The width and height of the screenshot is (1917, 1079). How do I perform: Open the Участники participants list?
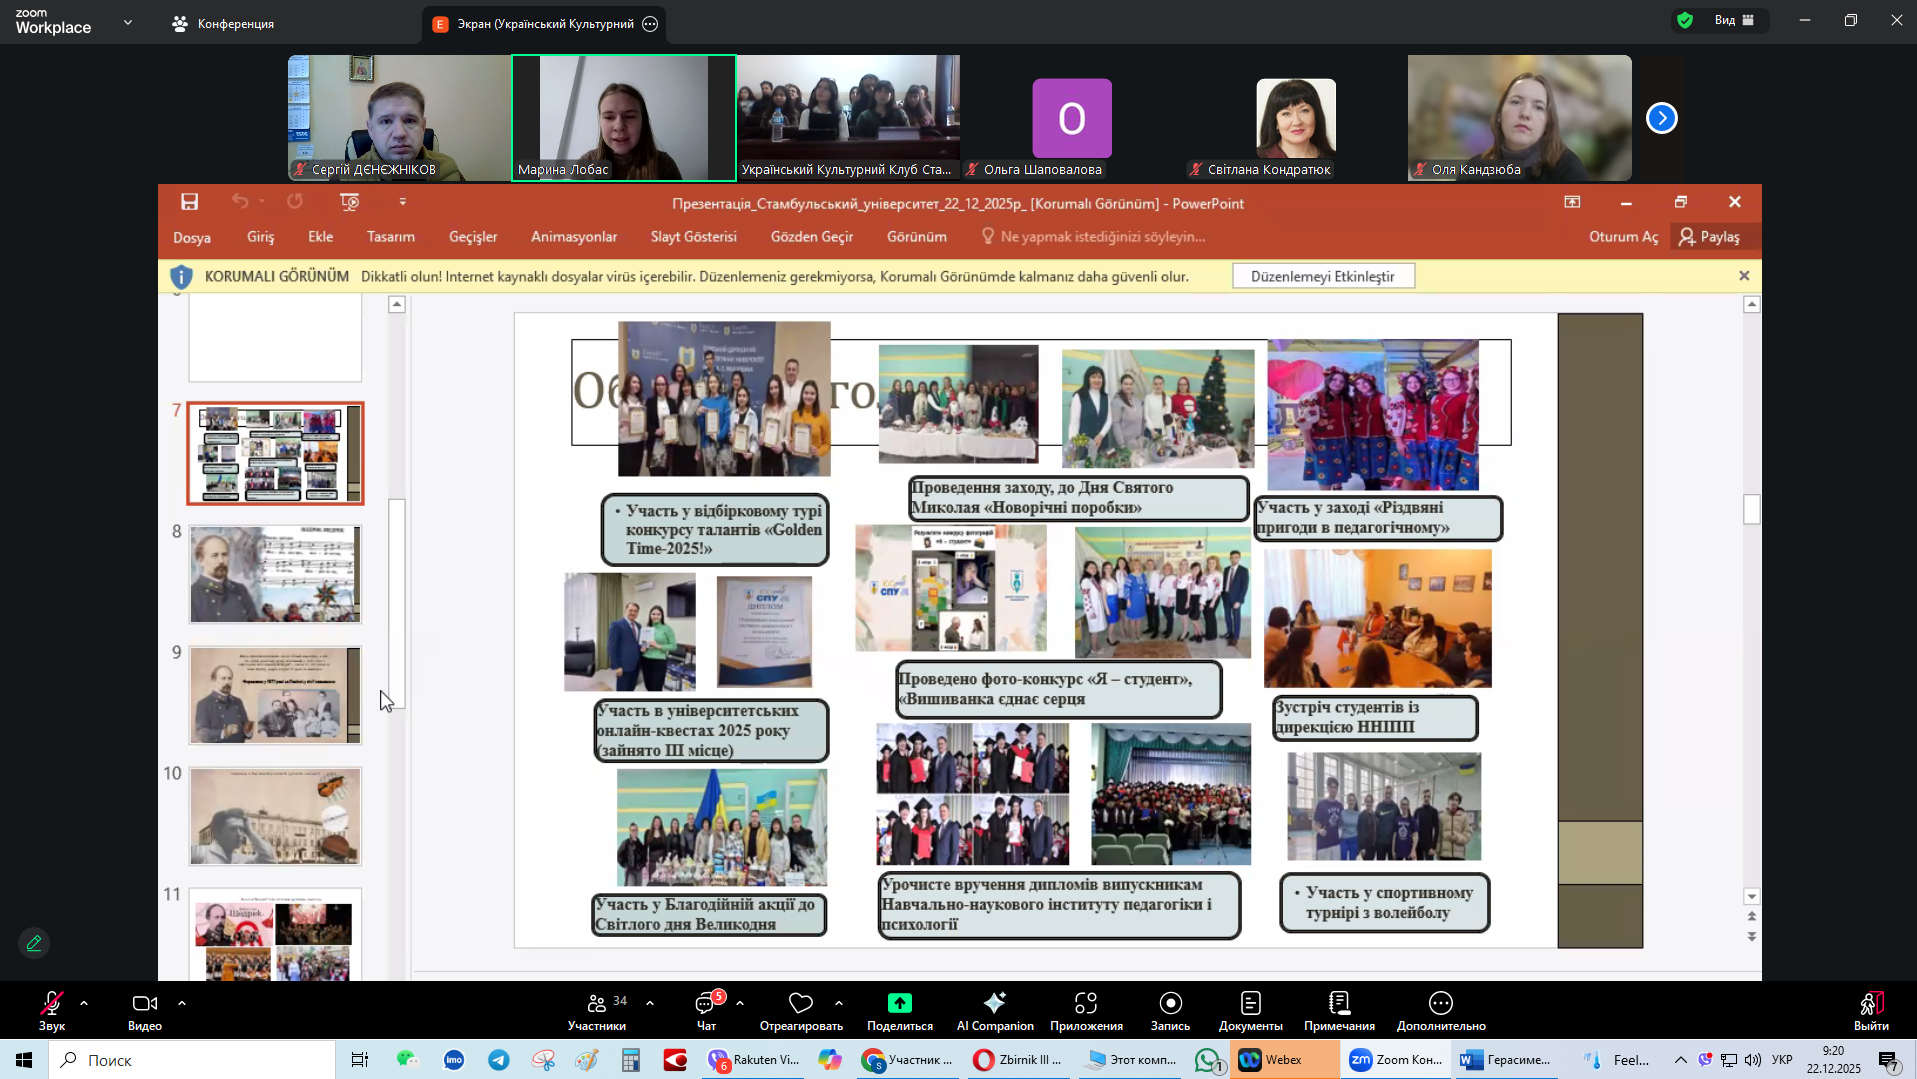[597, 1004]
